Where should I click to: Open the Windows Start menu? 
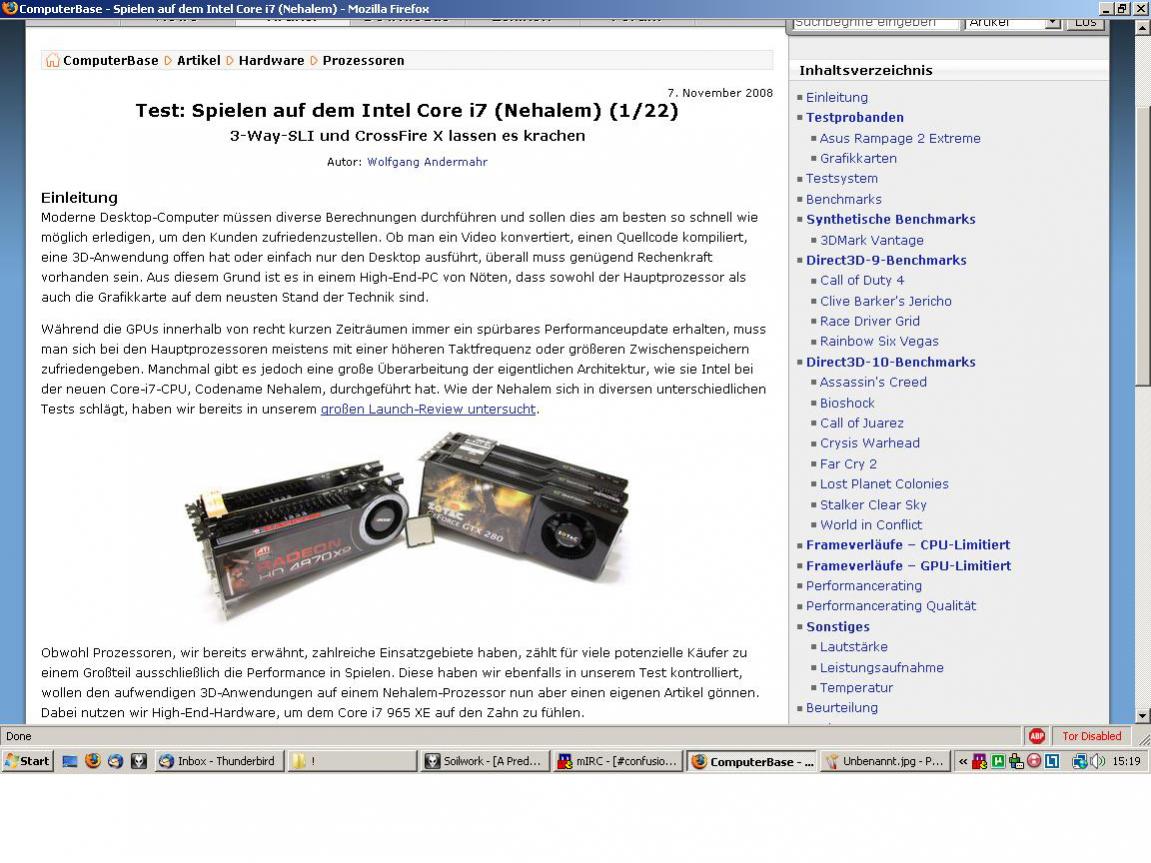click(x=28, y=761)
